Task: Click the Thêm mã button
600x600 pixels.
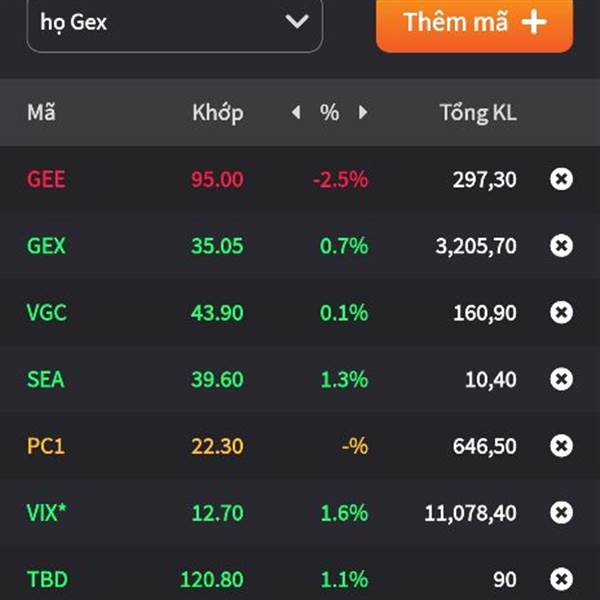Action: [474, 24]
